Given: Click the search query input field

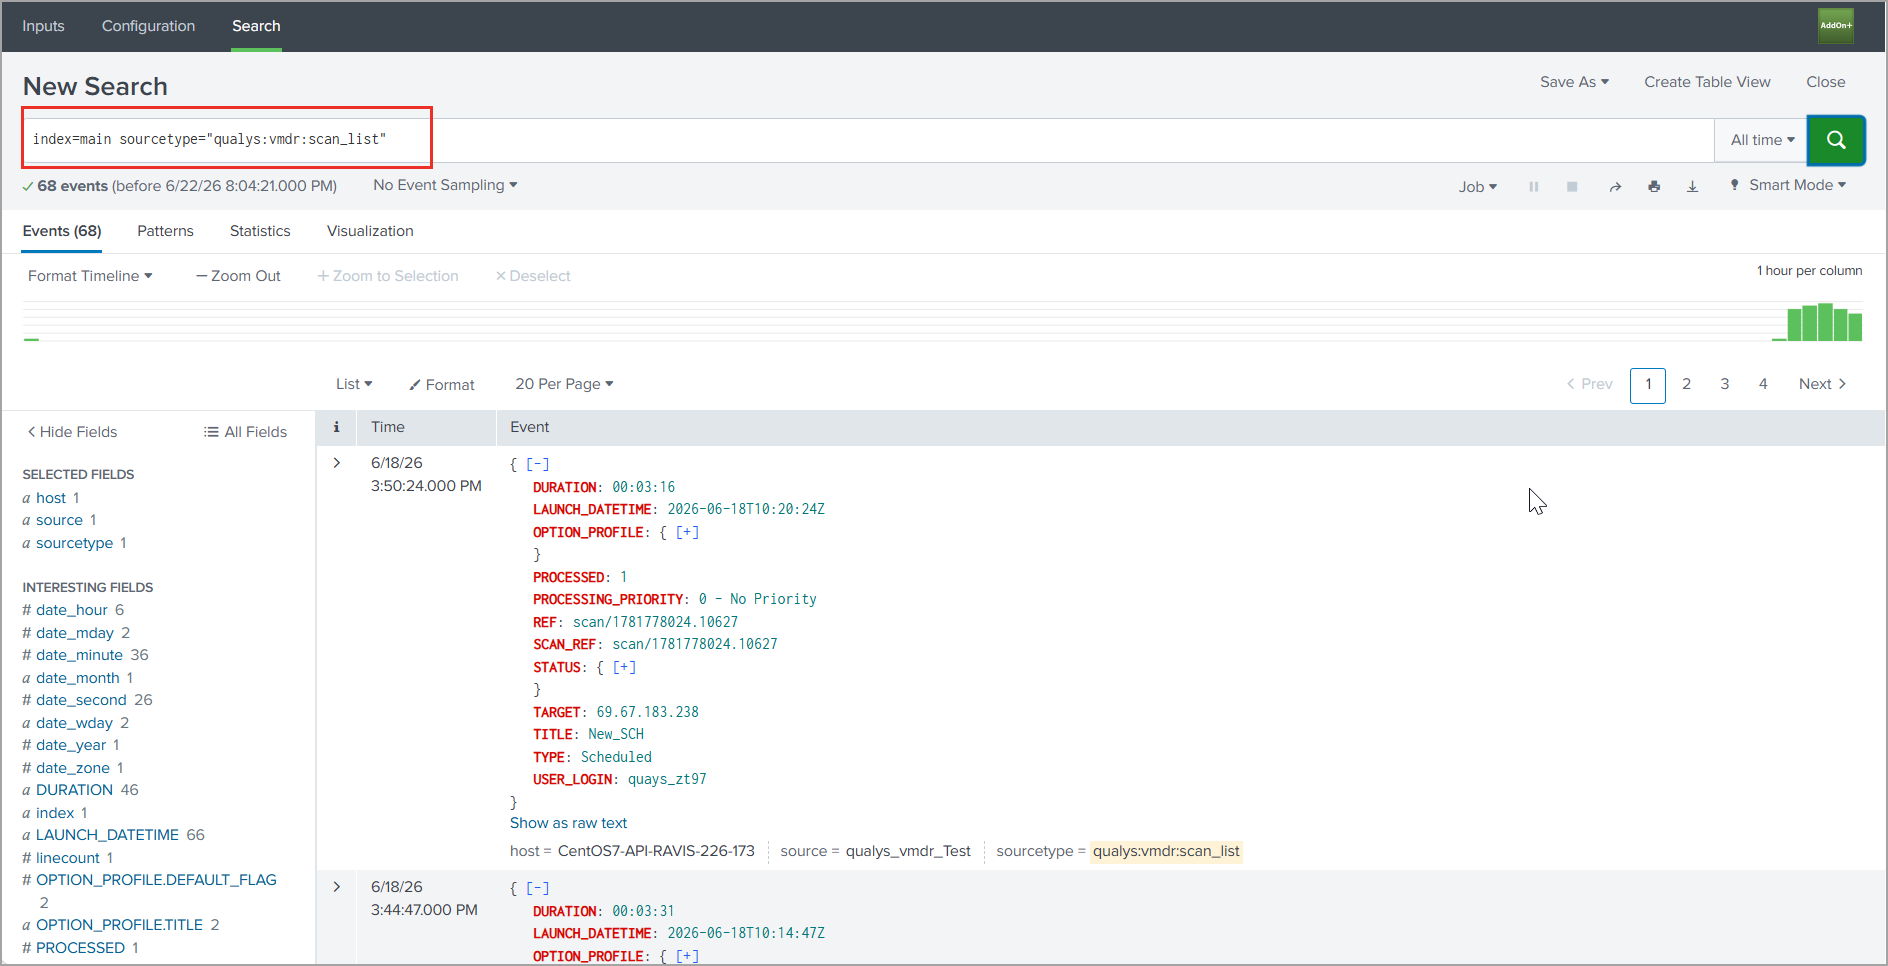Looking at the screenshot, I should pos(868,140).
